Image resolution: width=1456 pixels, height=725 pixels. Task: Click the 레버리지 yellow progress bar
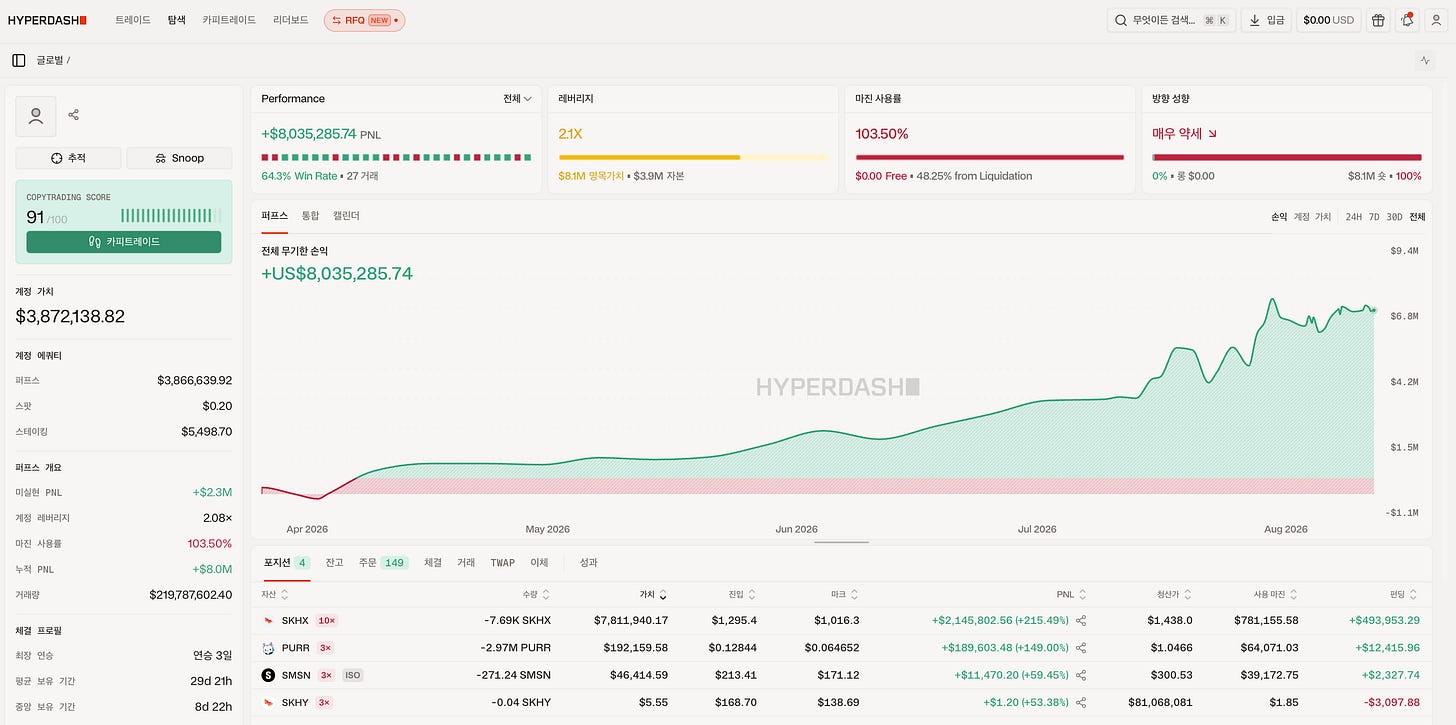click(693, 157)
